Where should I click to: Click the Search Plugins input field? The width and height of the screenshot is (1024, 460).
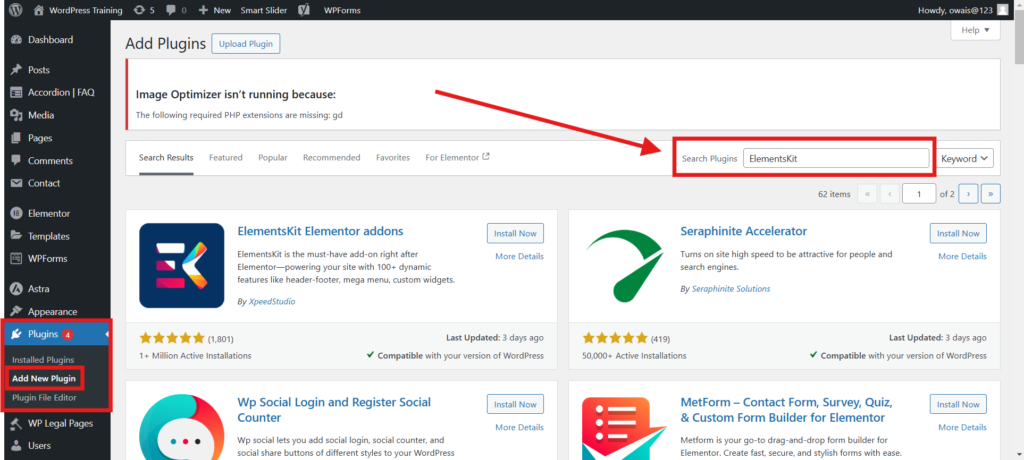point(836,158)
